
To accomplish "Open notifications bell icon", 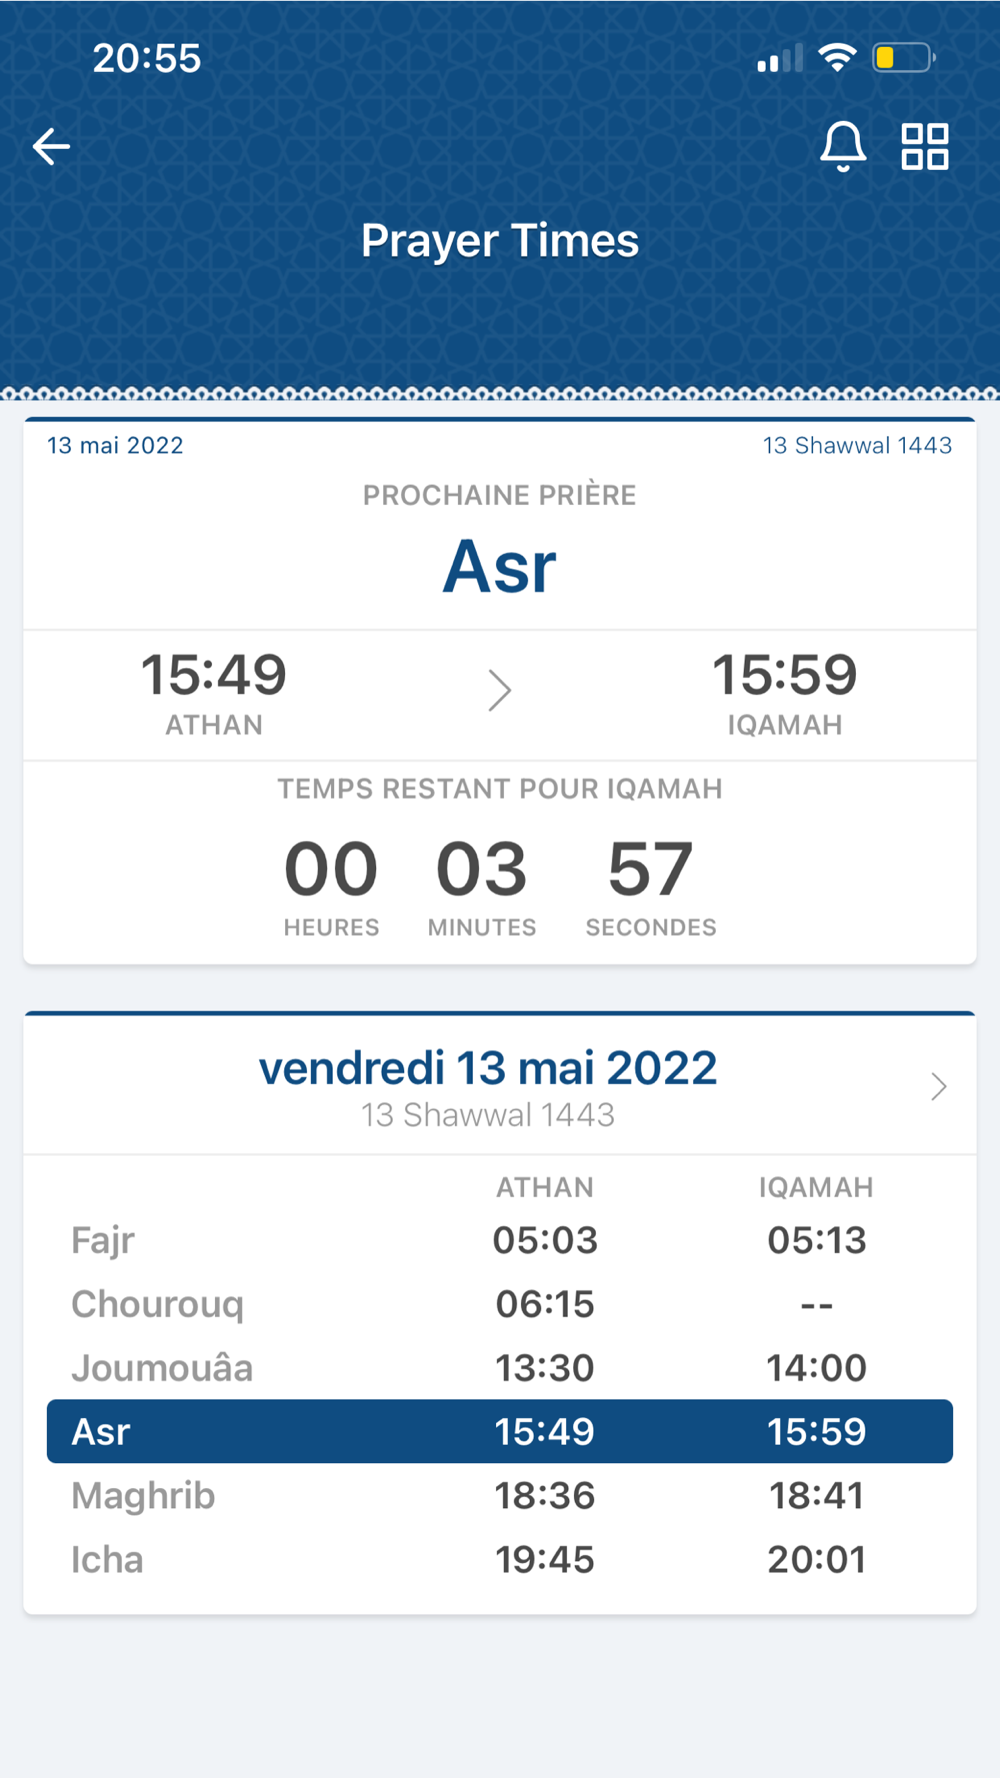I will [843, 147].
